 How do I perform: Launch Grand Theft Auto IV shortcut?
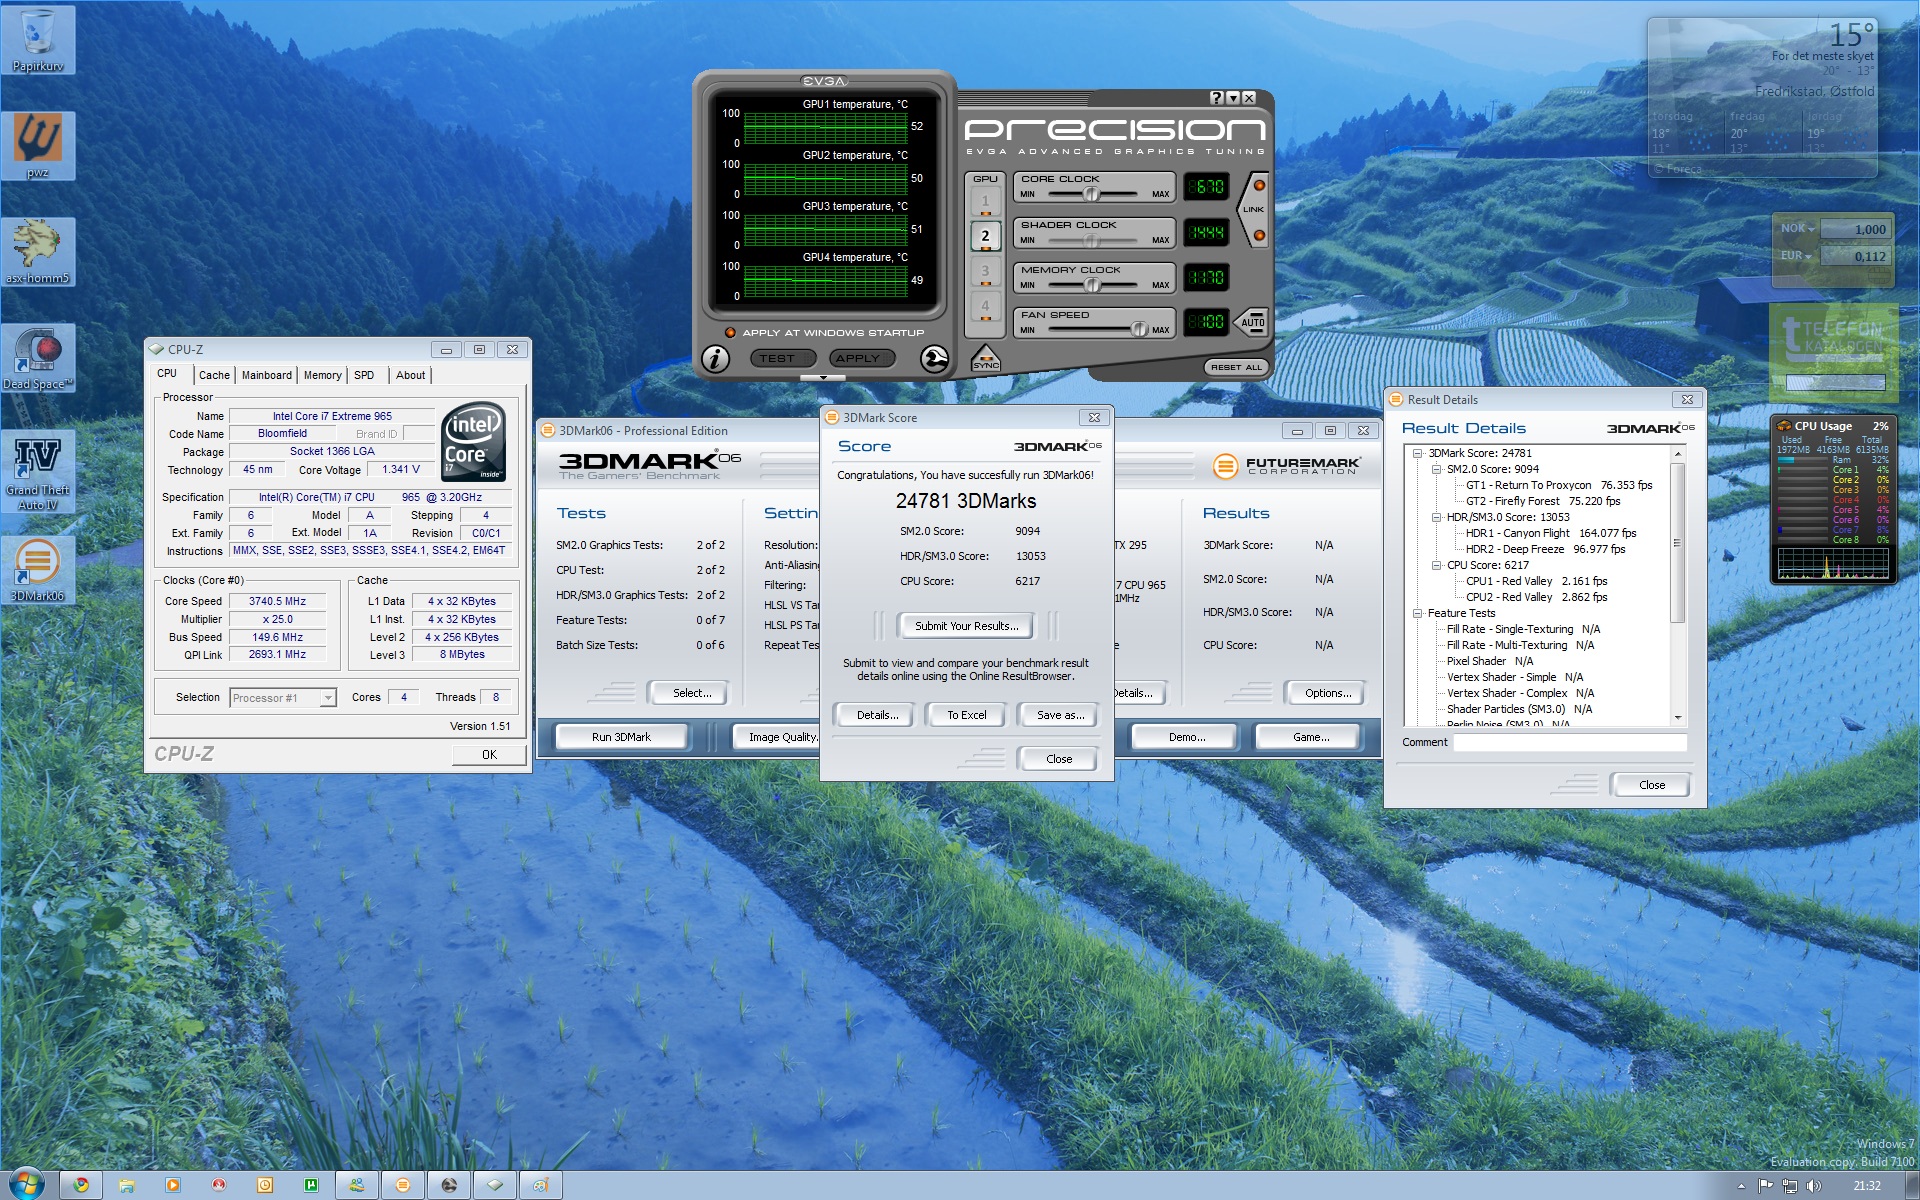[38, 472]
